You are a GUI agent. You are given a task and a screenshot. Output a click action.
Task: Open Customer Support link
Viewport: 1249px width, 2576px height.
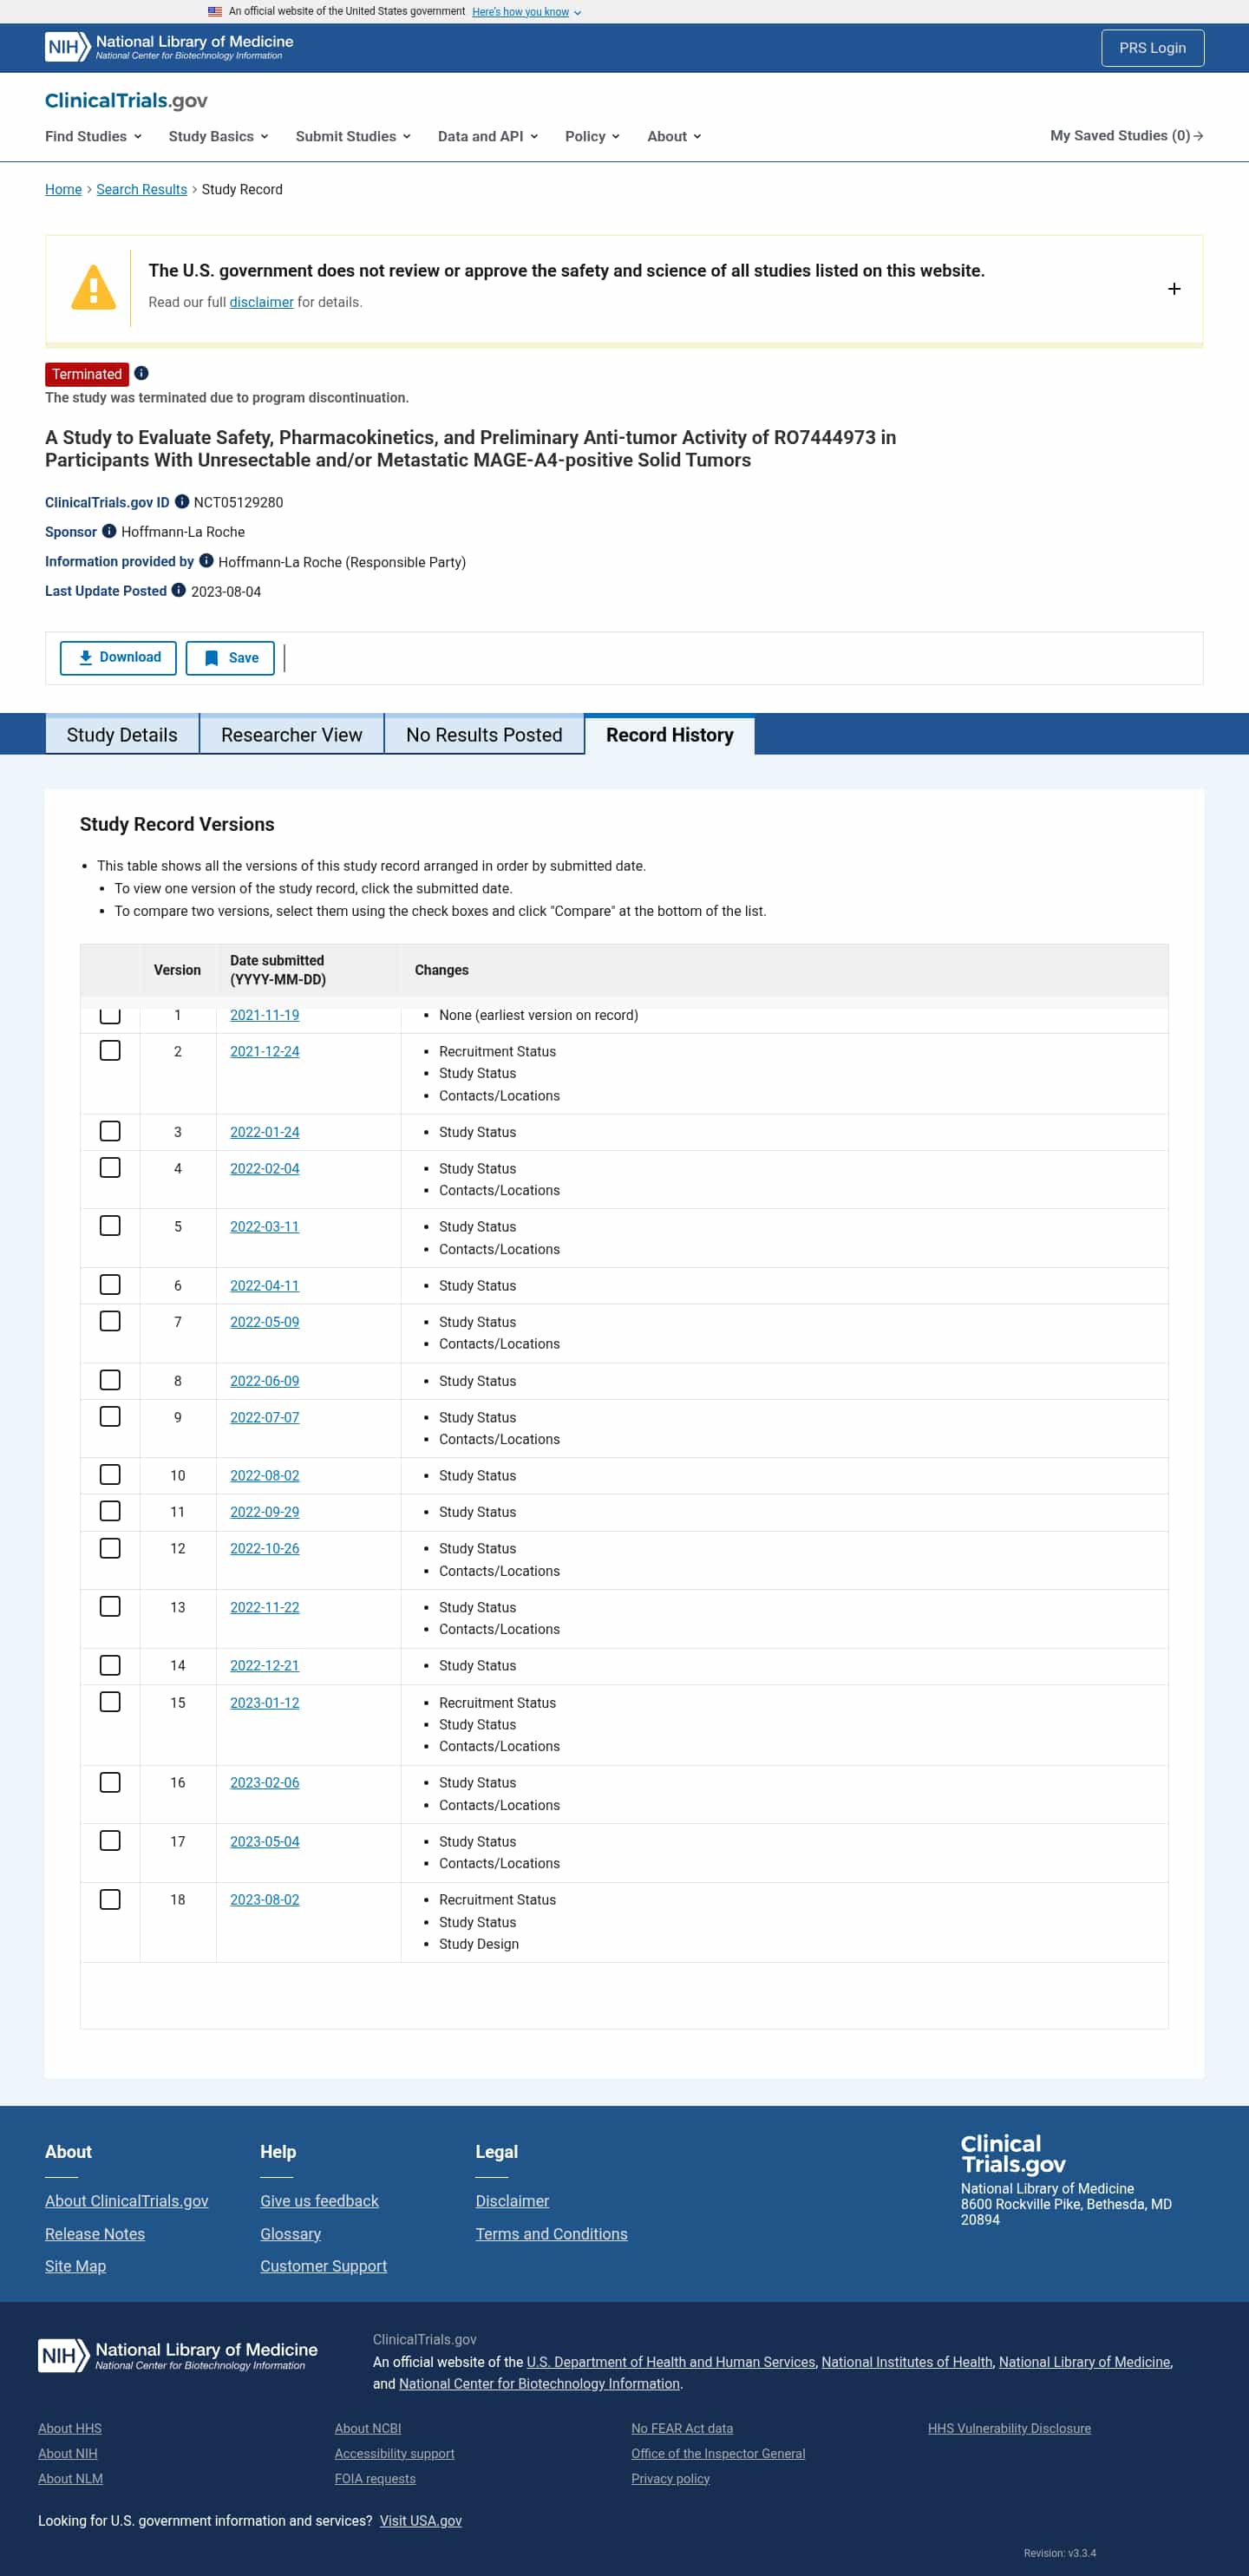[x=323, y=2265]
